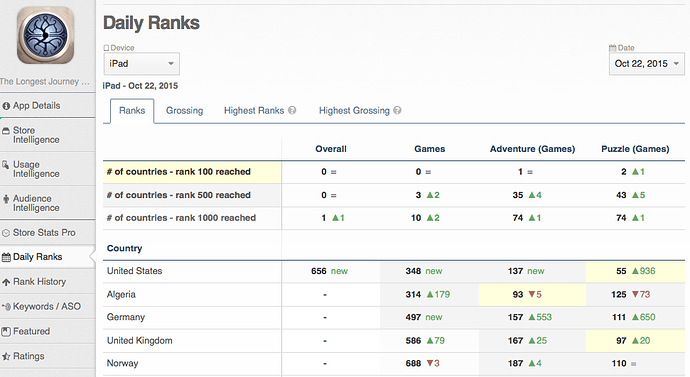Open App Details info icon

coord(6,106)
